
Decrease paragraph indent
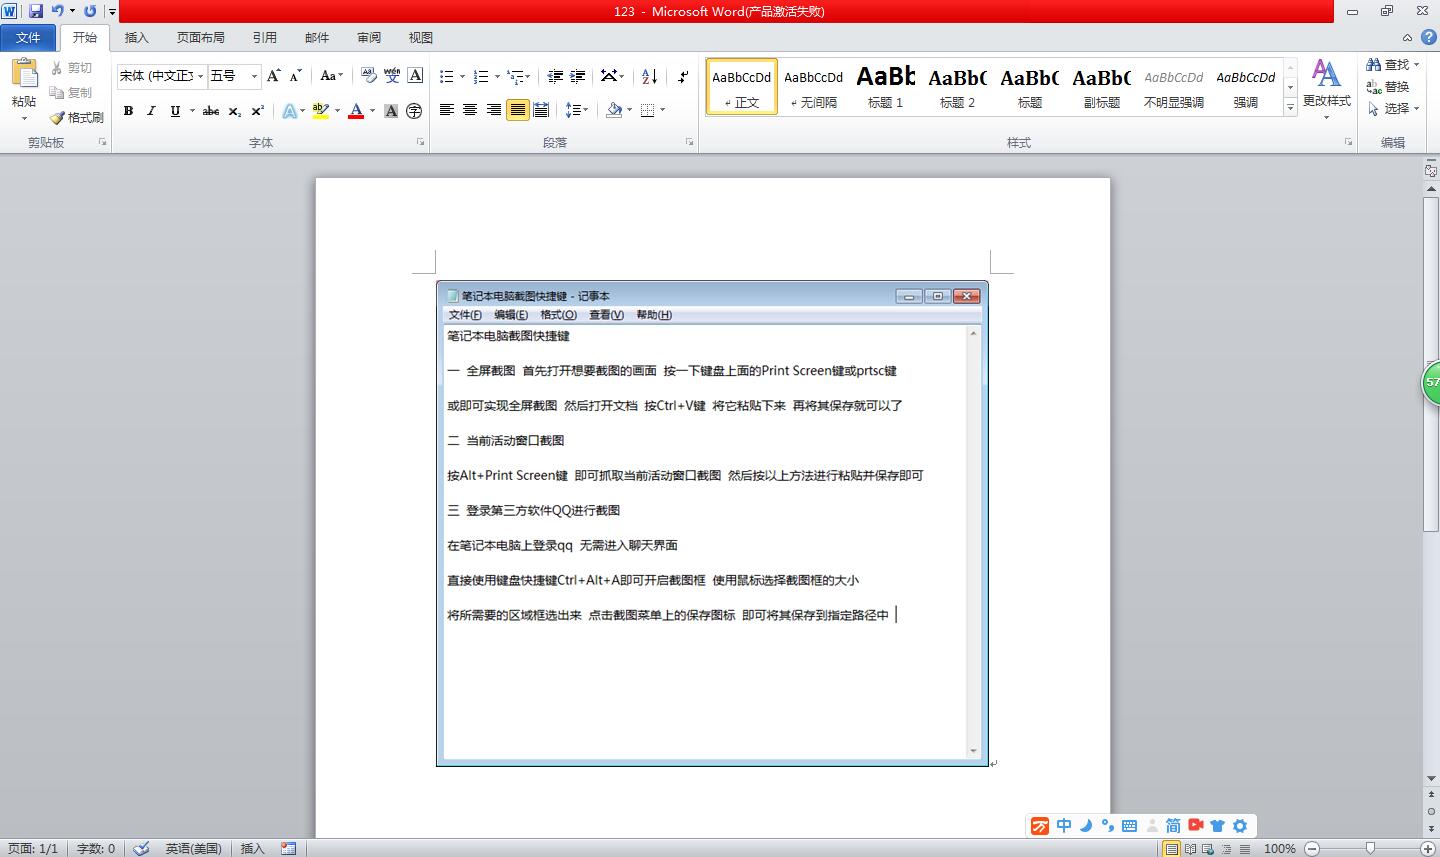[x=555, y=76]
